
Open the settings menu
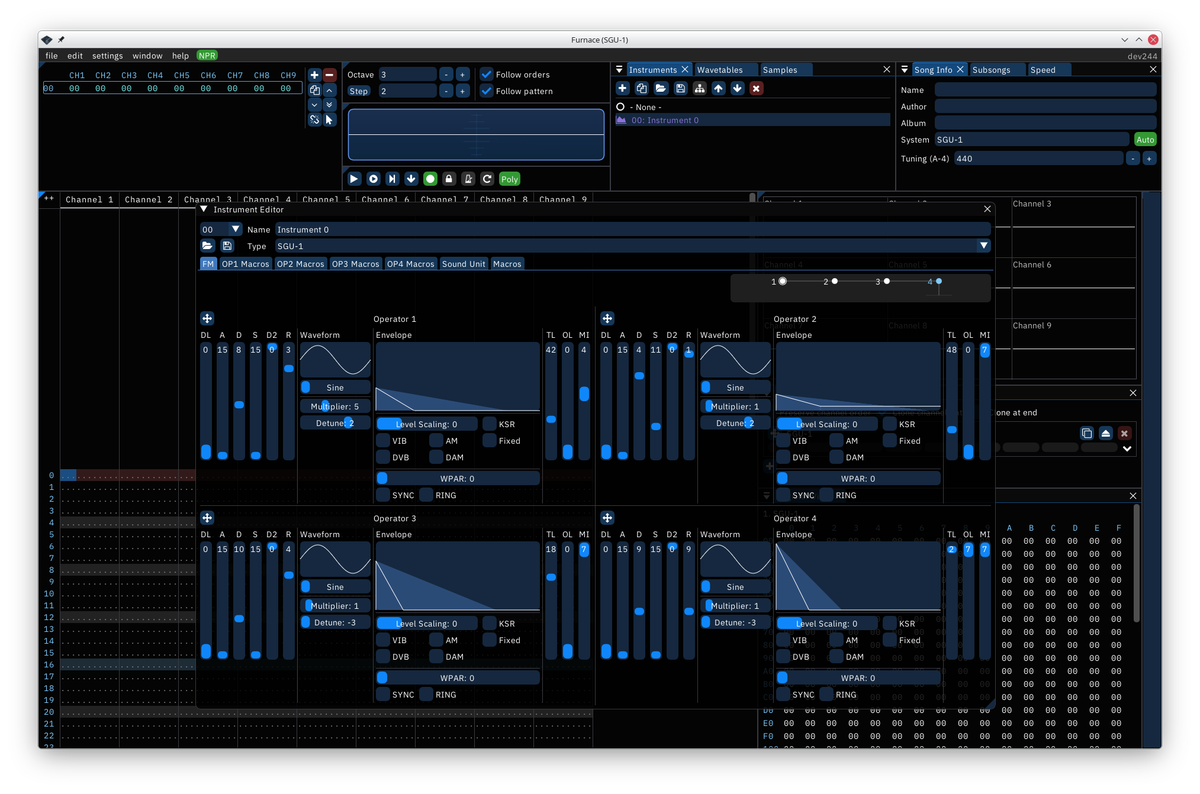coord(108,56)
